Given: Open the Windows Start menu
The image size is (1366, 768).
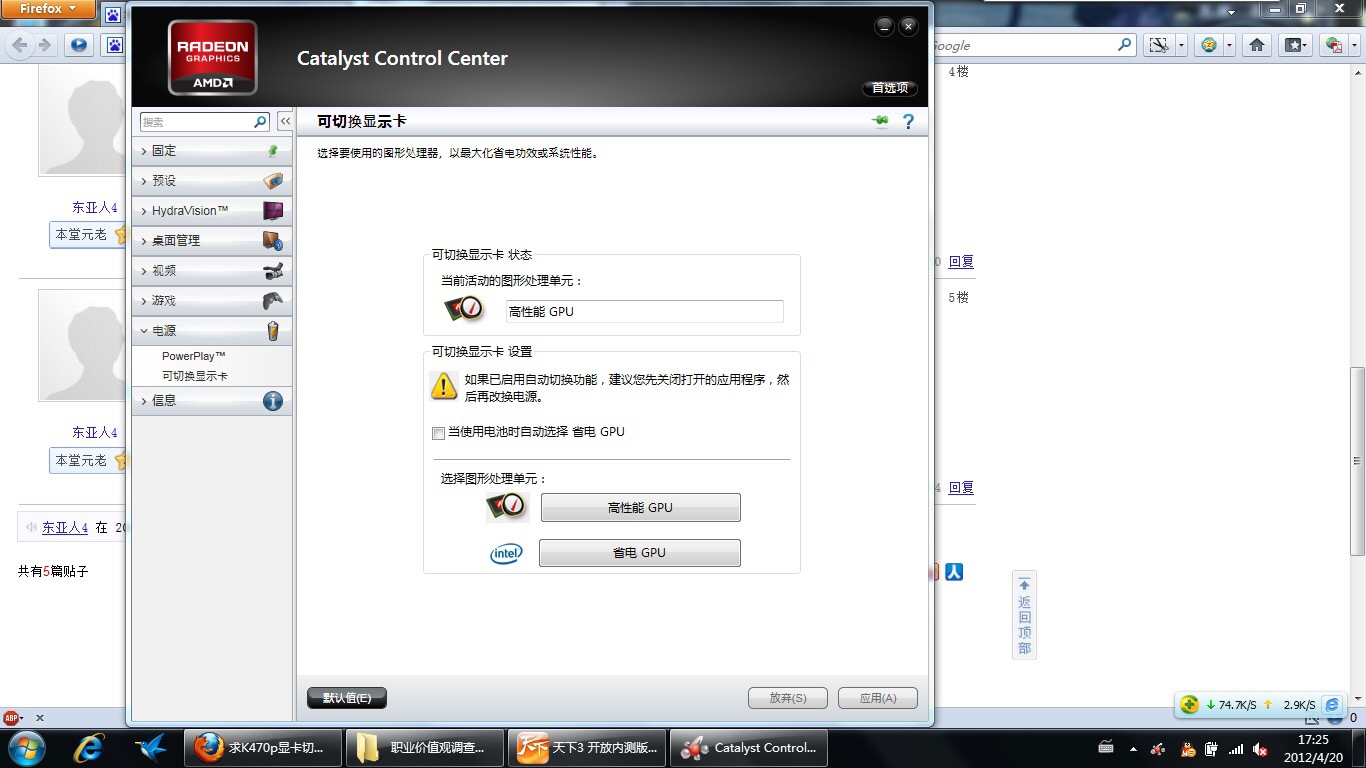Looking at the screenshot, I should click(x=25, y=747).
